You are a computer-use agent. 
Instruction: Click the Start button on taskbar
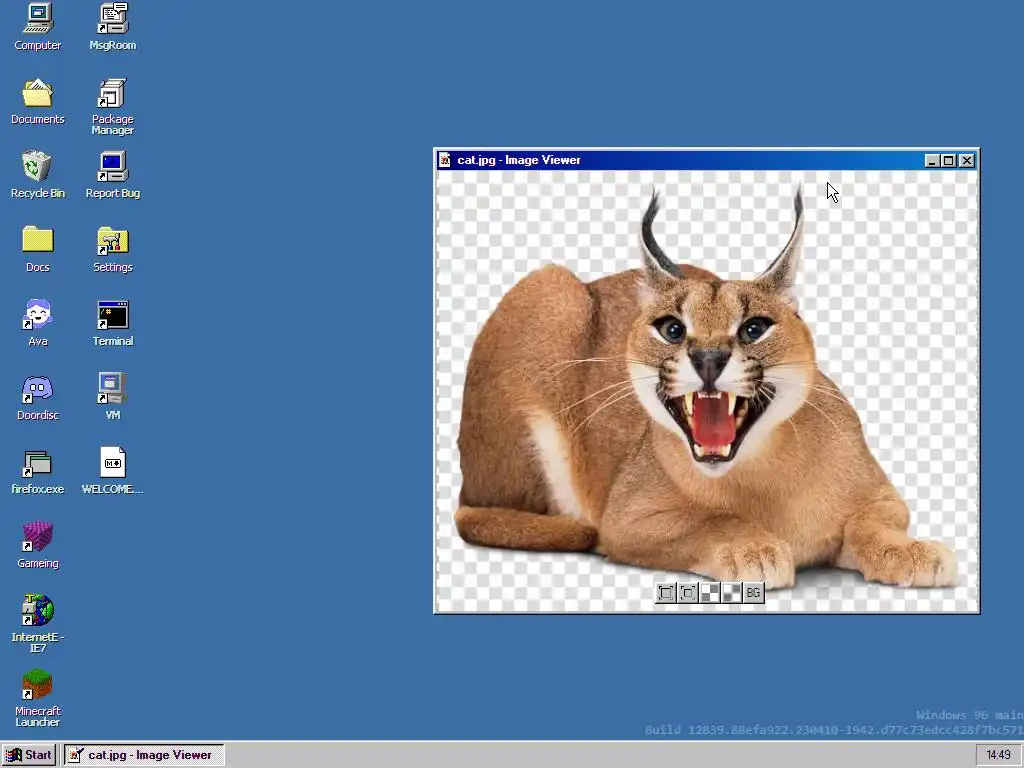click(29, 755)
